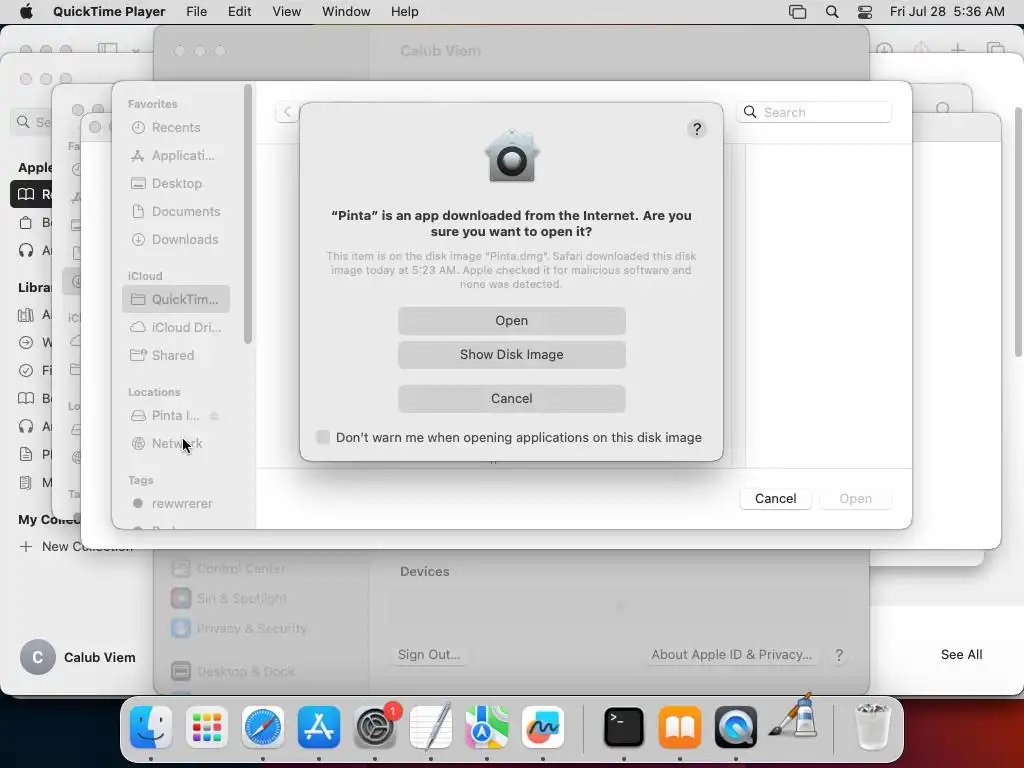Select the QuickTime iCloud folder in sidebar
The height and width of the screenshot is (768, 1024).
pyautogui.click(x=175, y=299)
